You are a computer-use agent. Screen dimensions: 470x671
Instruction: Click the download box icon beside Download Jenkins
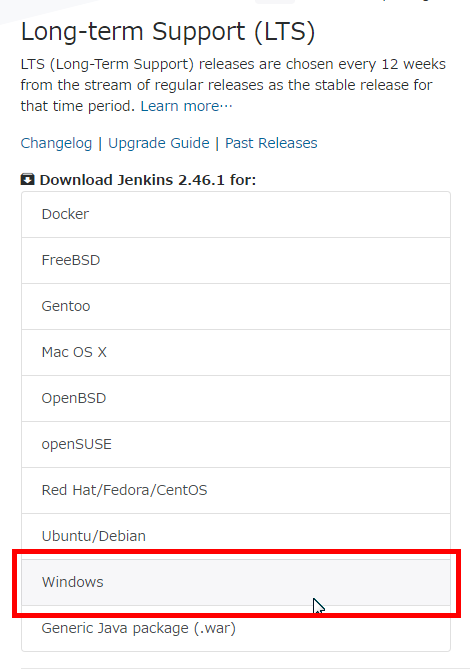click(27, 179)
